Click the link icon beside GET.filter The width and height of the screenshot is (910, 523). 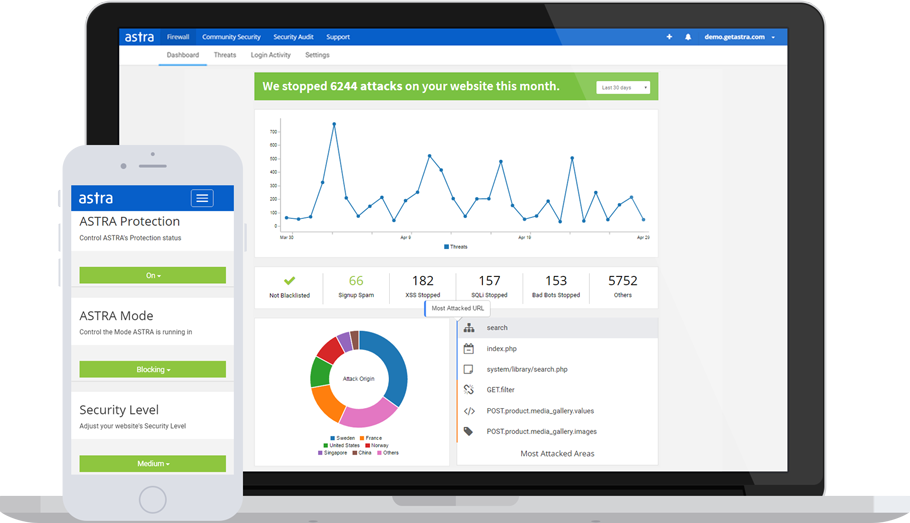pos(469,390)
